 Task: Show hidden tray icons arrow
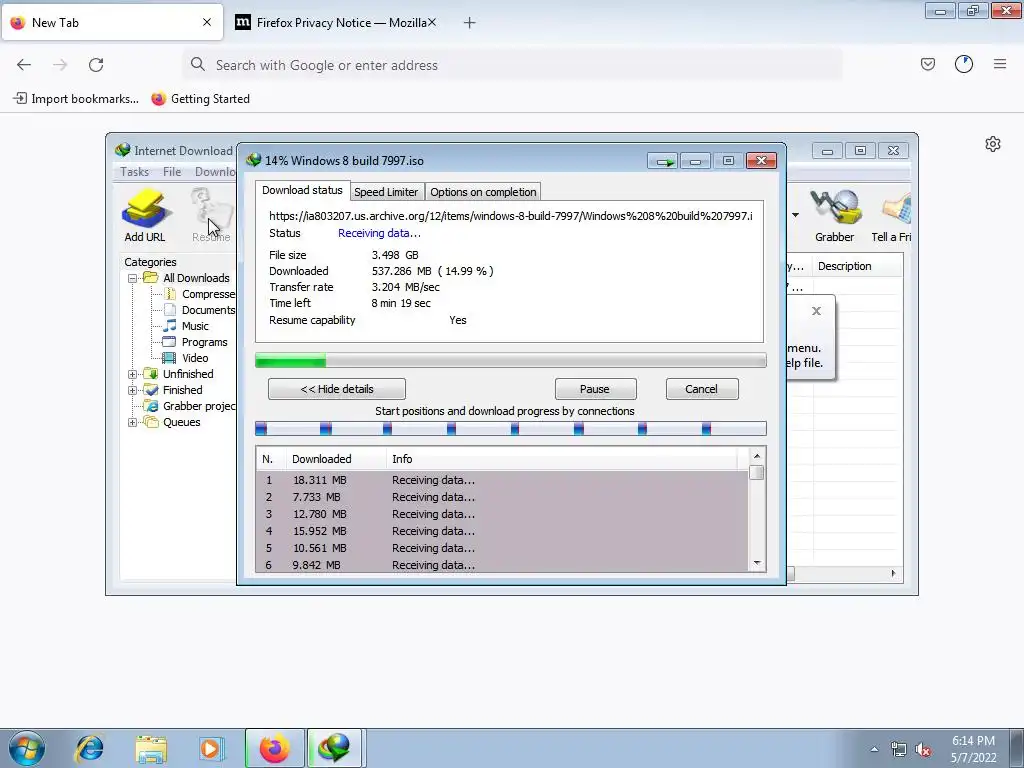874,750
